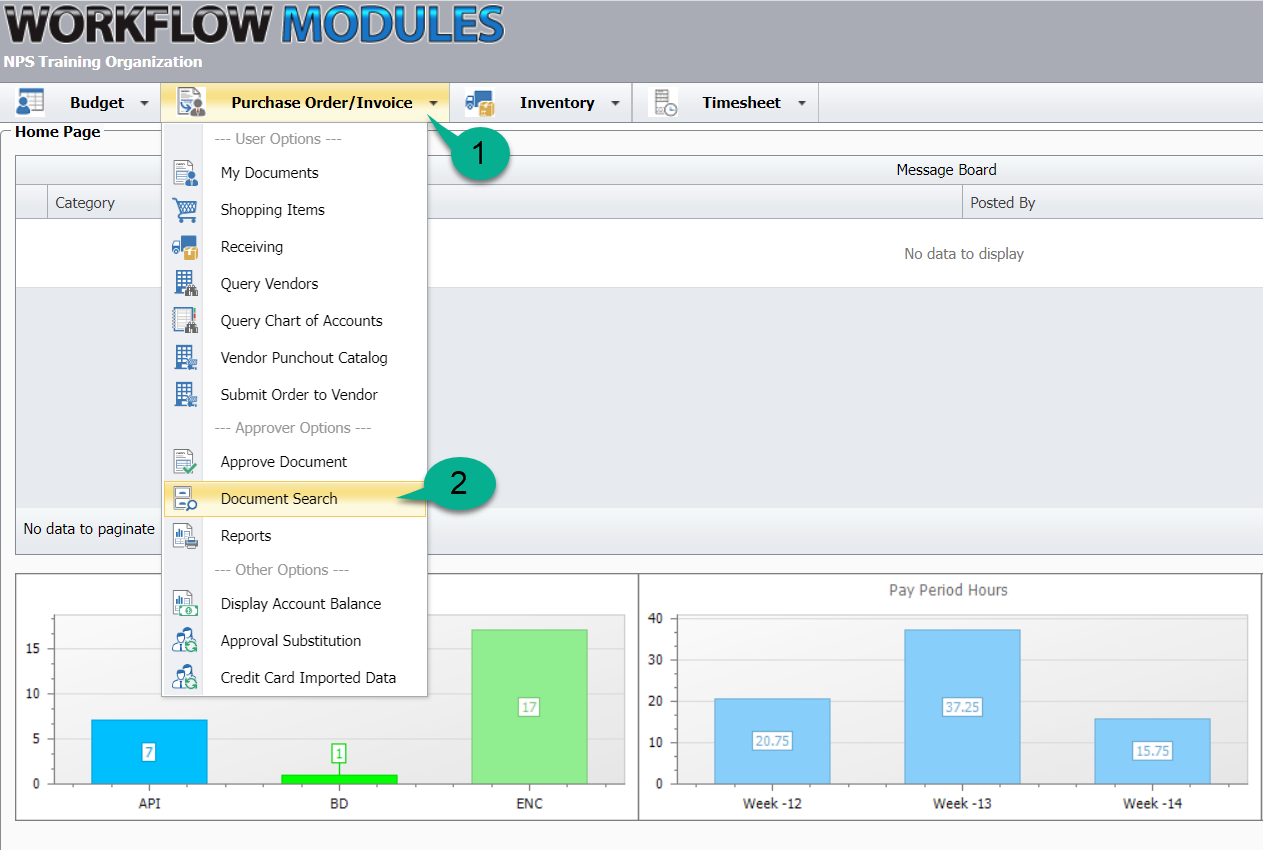Click the Posted By column header
The height and width of the screenshot is (850, 1263).
1002,203
